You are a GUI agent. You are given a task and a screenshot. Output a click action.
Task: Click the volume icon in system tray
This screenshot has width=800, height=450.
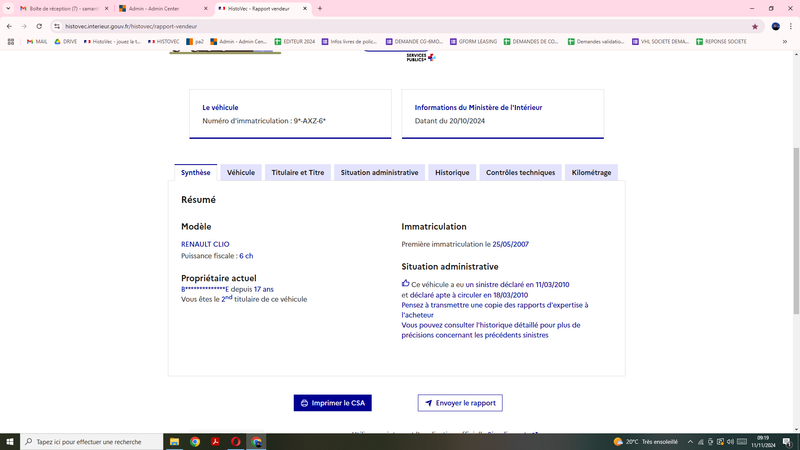[x=730, y=442]
